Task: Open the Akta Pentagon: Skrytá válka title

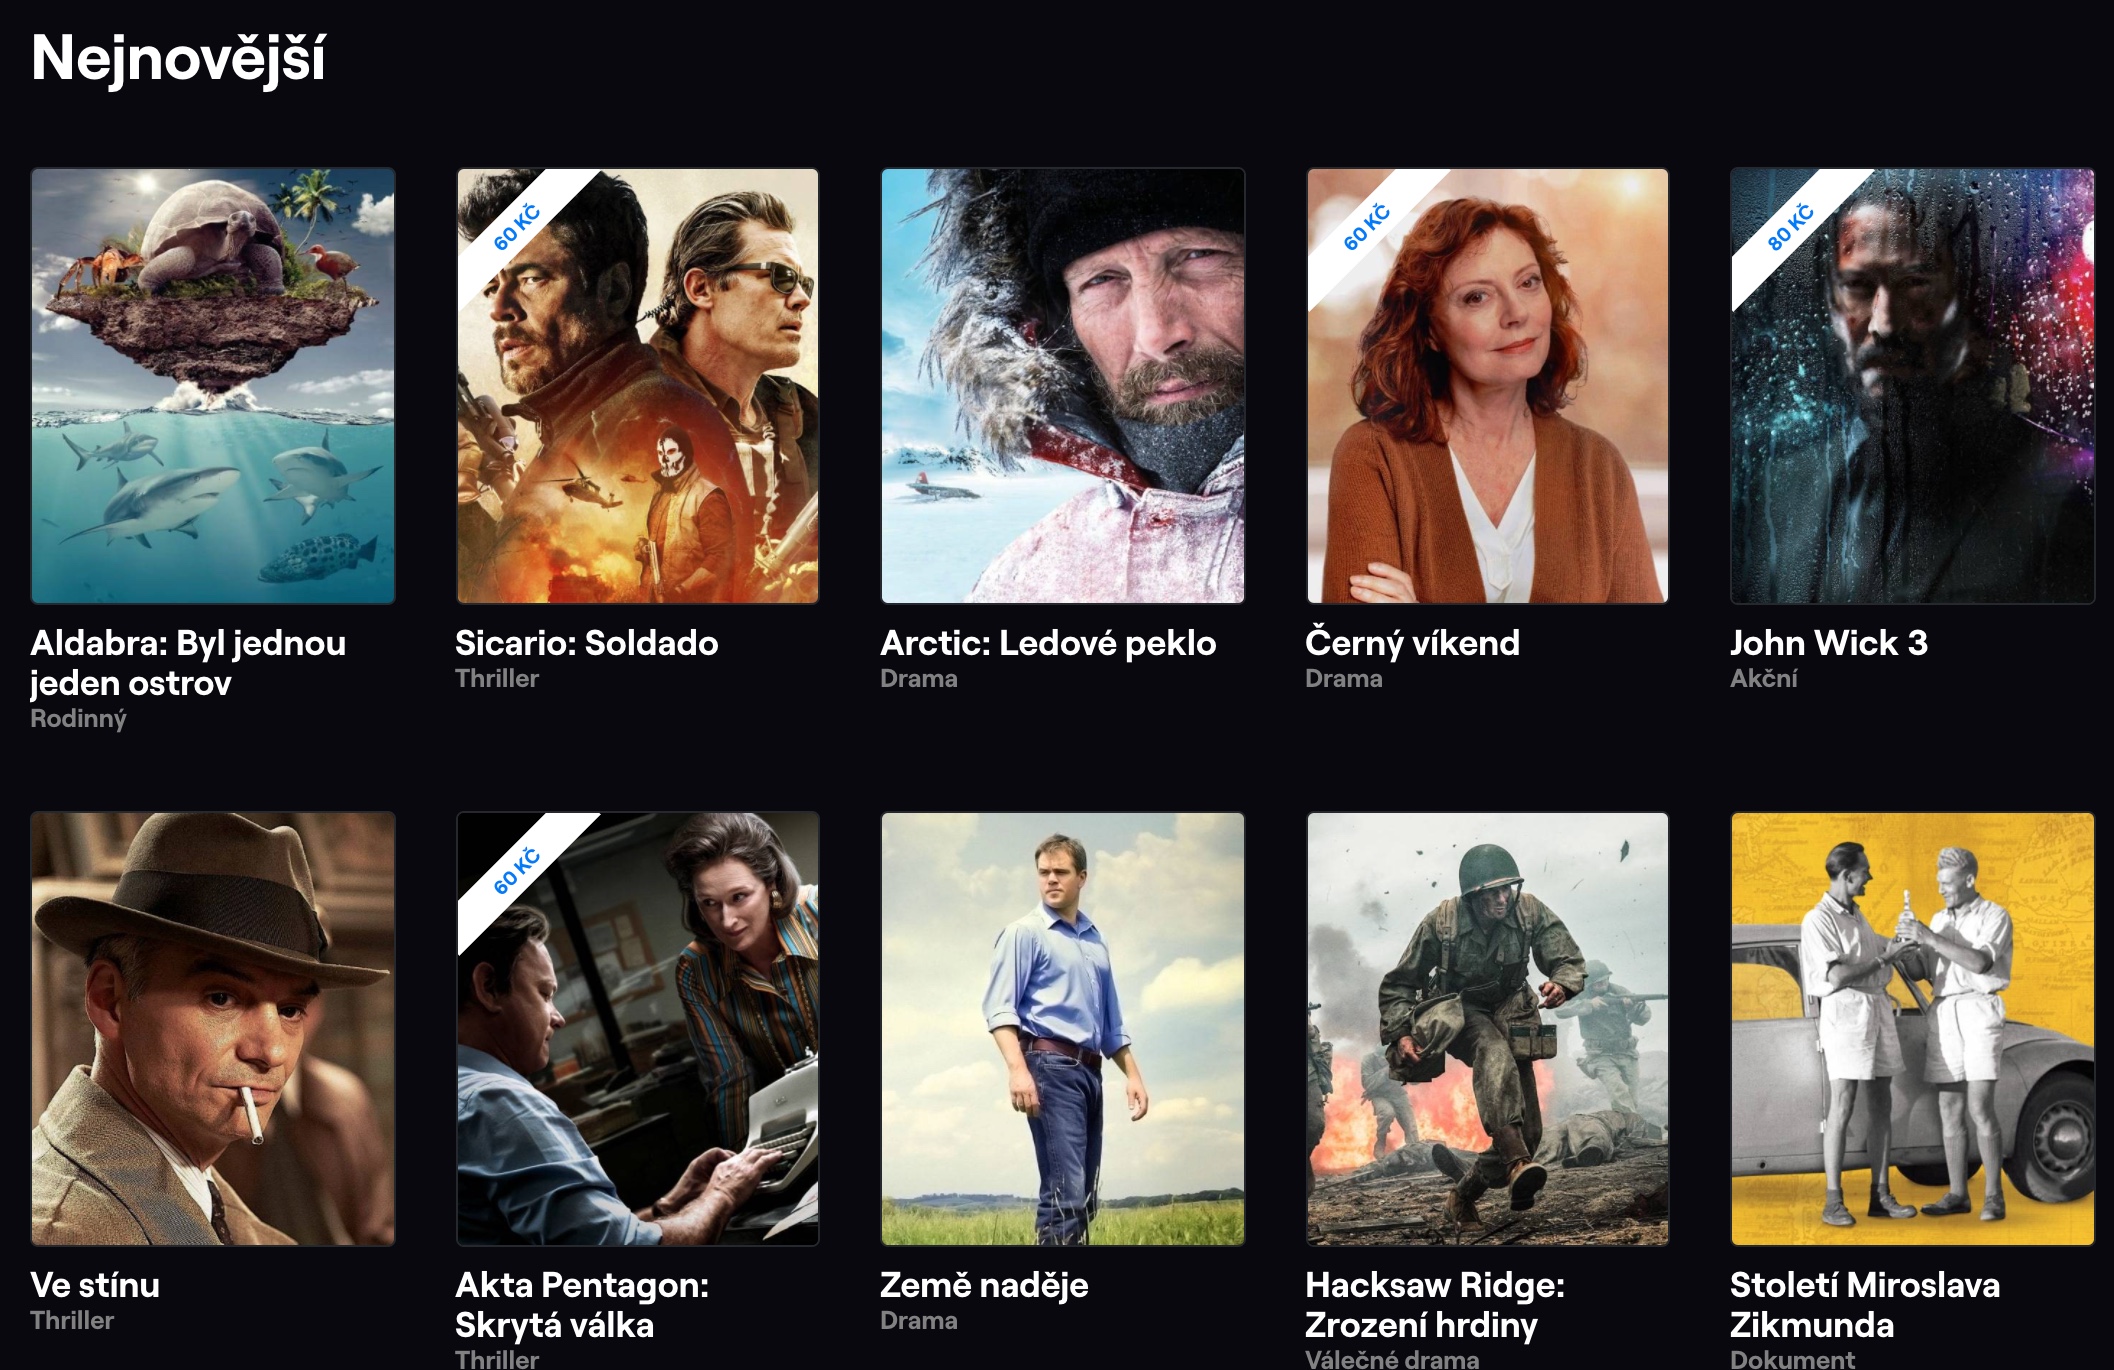Action: tap(582, 1305)
